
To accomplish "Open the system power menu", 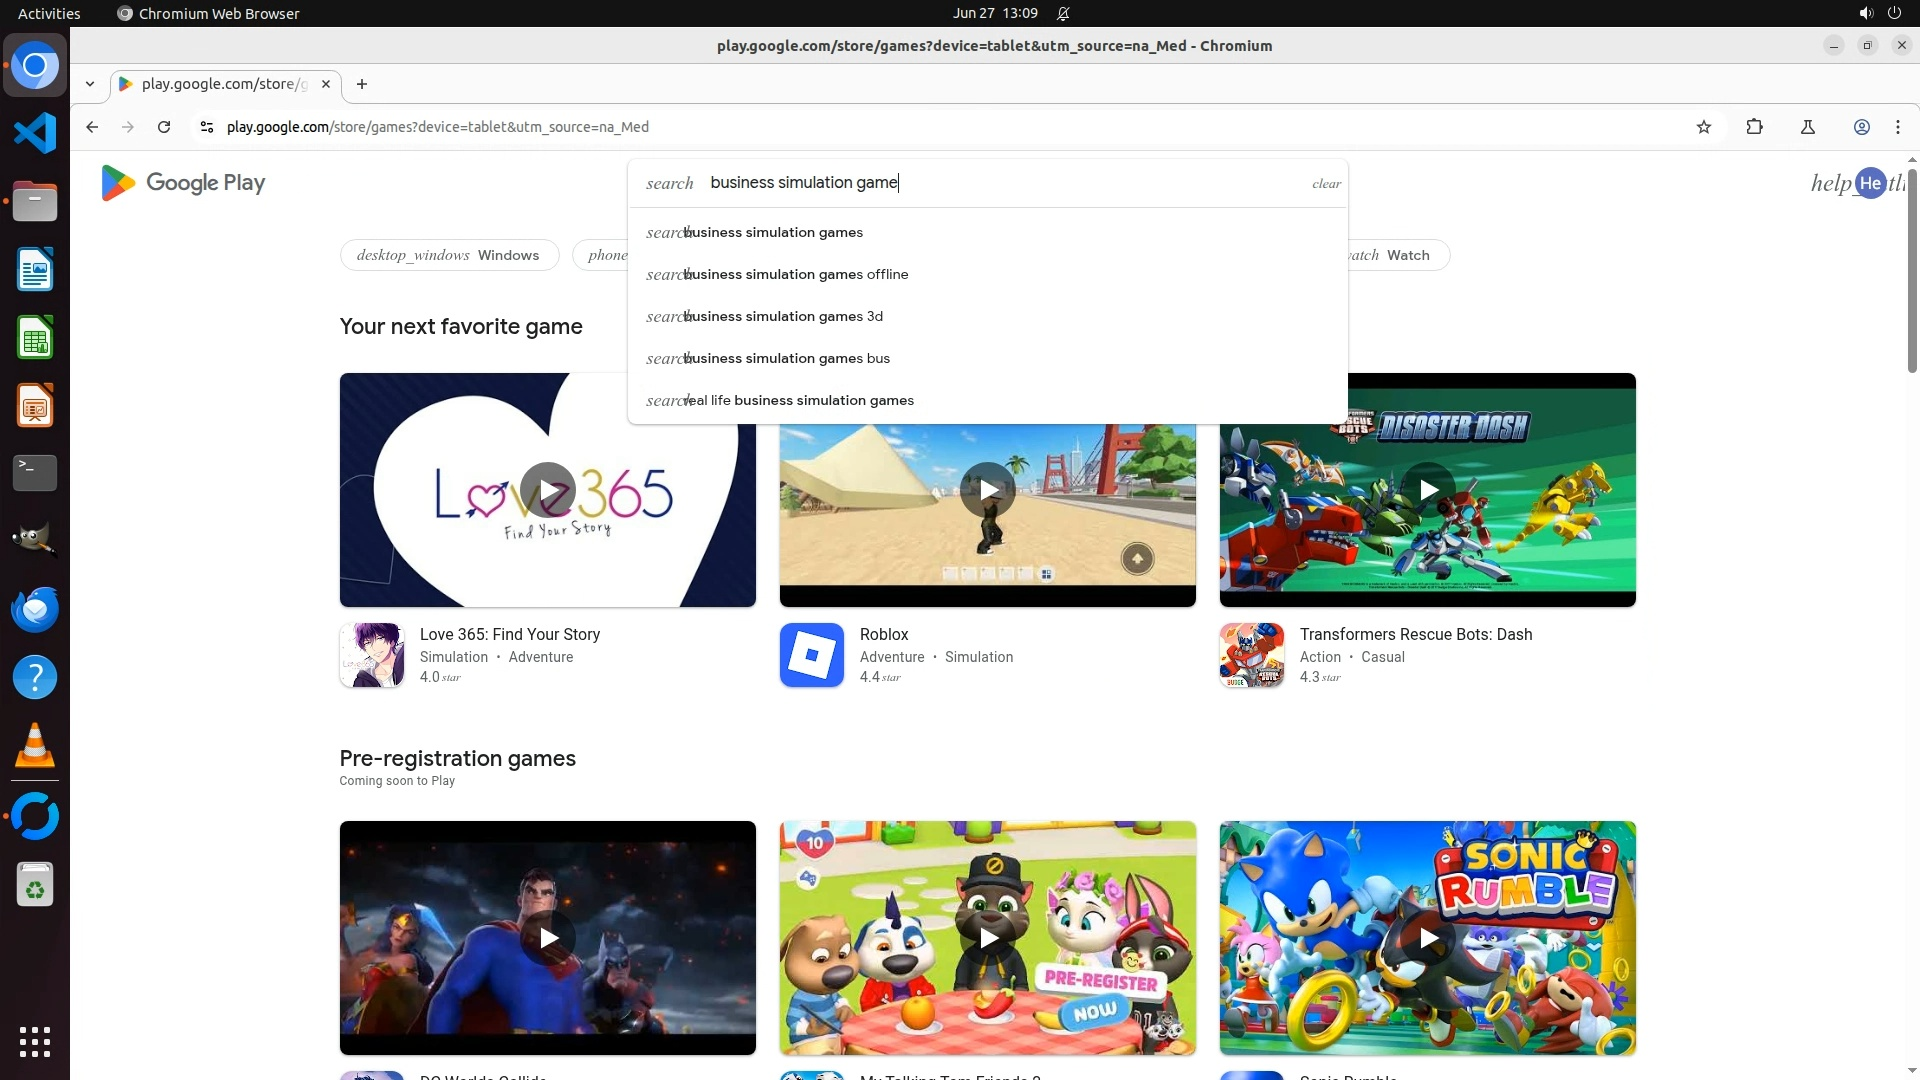I will point(1894,13).
